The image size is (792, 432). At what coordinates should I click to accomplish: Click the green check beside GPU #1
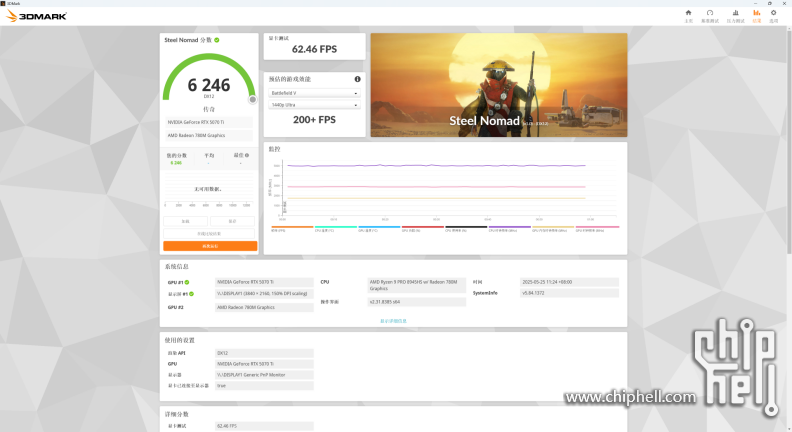pos(187,282)
